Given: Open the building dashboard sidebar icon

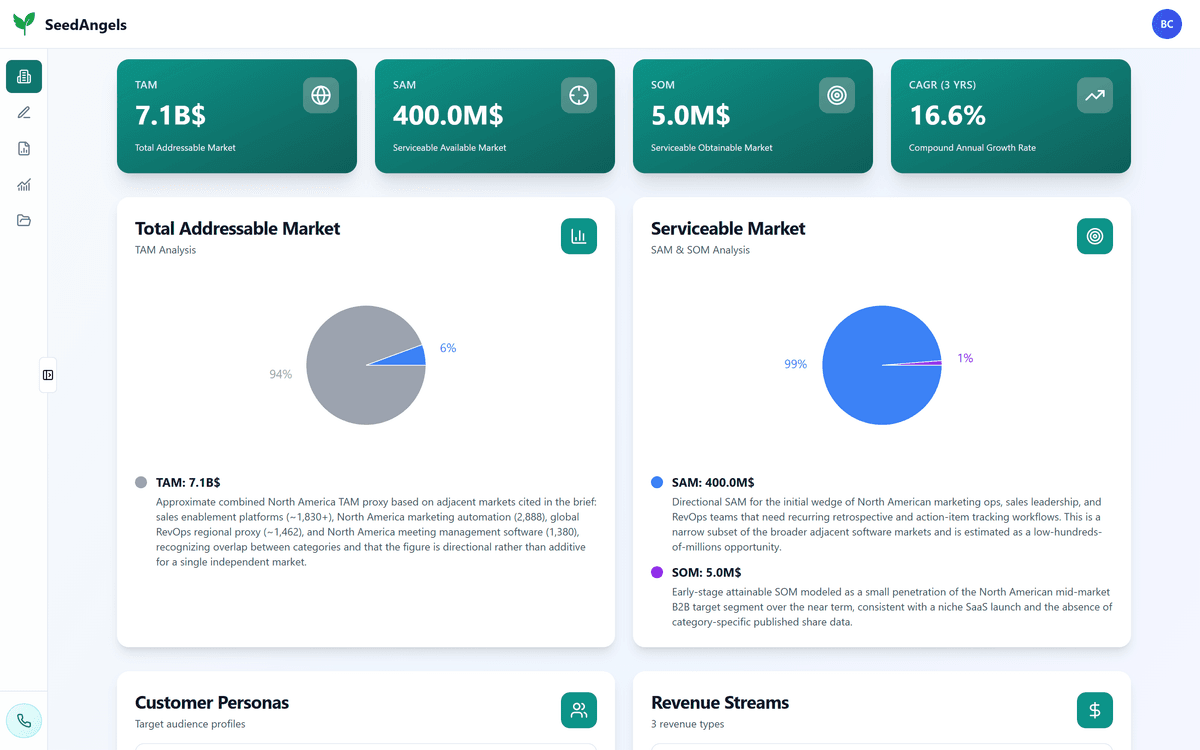Looking at the screenshot, I should pyautogui.click(x=24, y=76).
